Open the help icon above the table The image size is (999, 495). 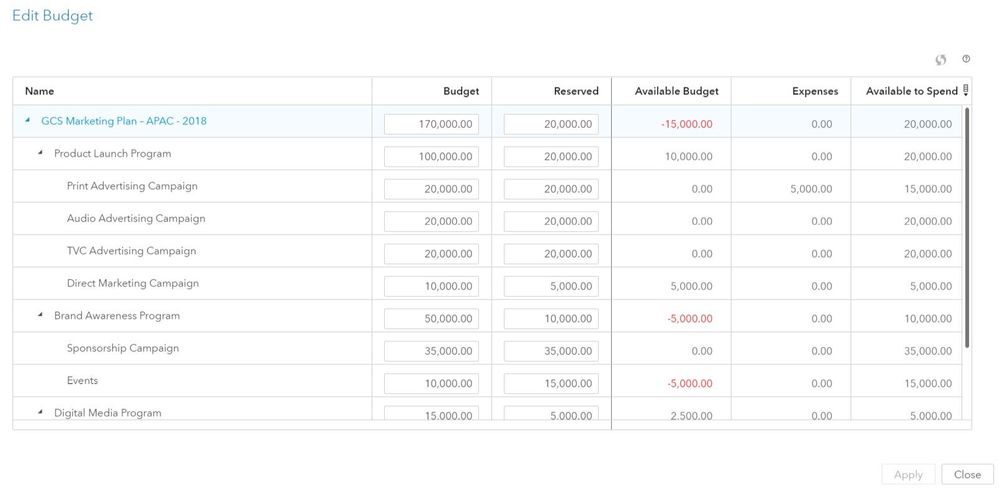(966, 59)
